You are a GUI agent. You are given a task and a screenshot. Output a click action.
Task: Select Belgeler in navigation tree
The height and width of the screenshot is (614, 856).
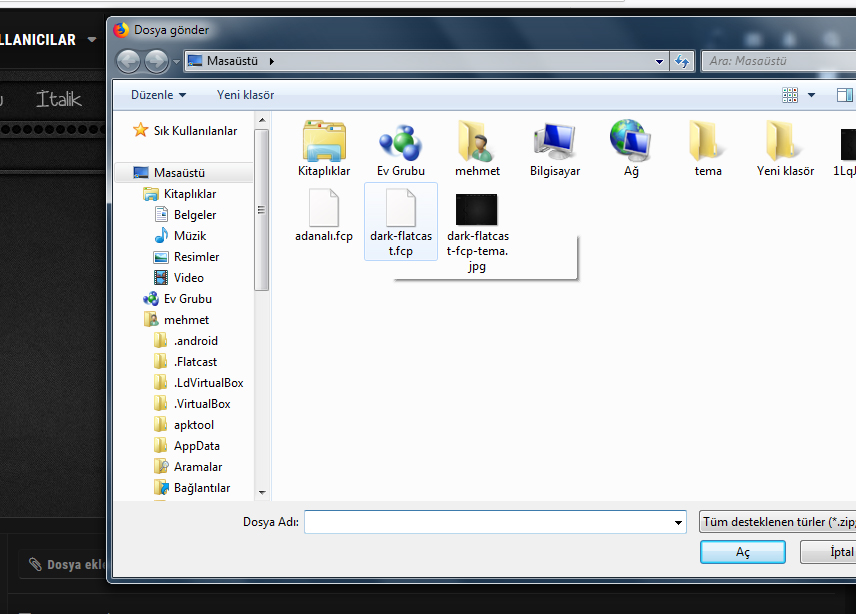[194, 215]
